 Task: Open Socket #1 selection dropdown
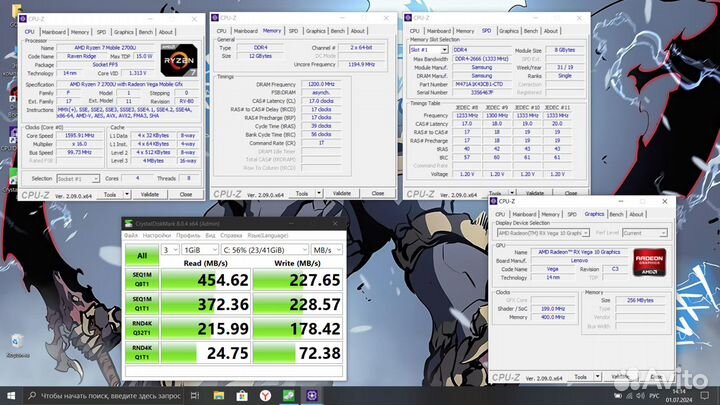point(78,178)
